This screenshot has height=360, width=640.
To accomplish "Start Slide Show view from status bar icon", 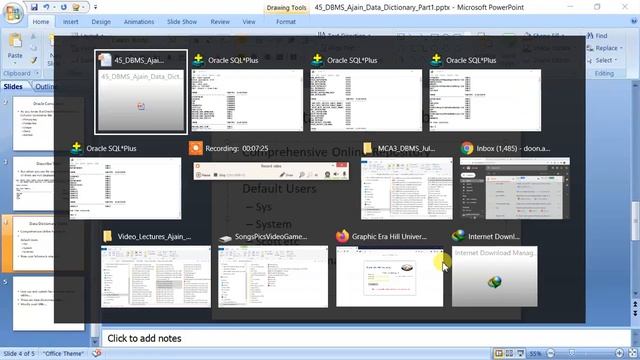I will 520,353.
